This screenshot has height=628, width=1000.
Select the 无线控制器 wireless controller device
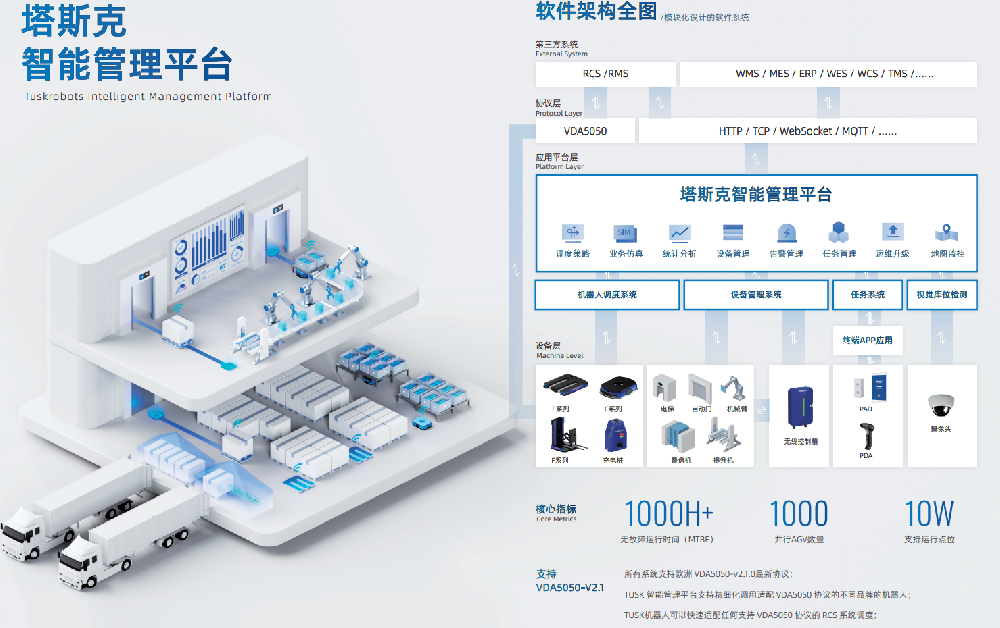(x=801, y=409)
